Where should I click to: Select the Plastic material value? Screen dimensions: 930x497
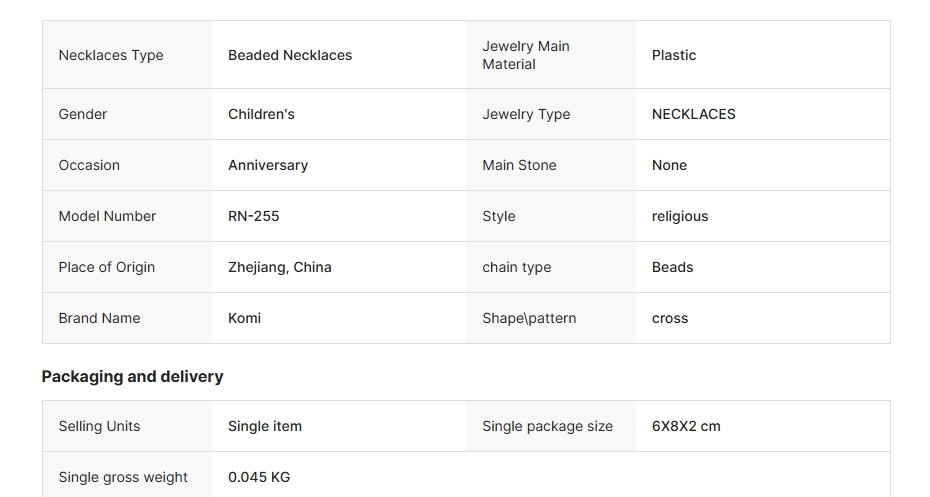(674, 55)
